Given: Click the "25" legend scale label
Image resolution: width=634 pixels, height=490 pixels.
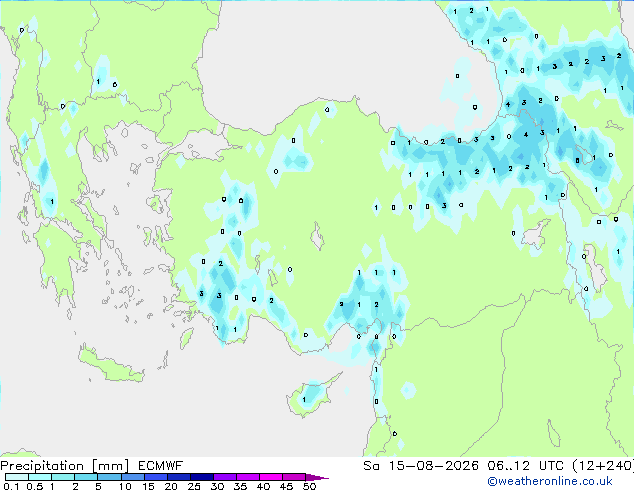Looking at the screenshot, I should (x=194, y=486).
